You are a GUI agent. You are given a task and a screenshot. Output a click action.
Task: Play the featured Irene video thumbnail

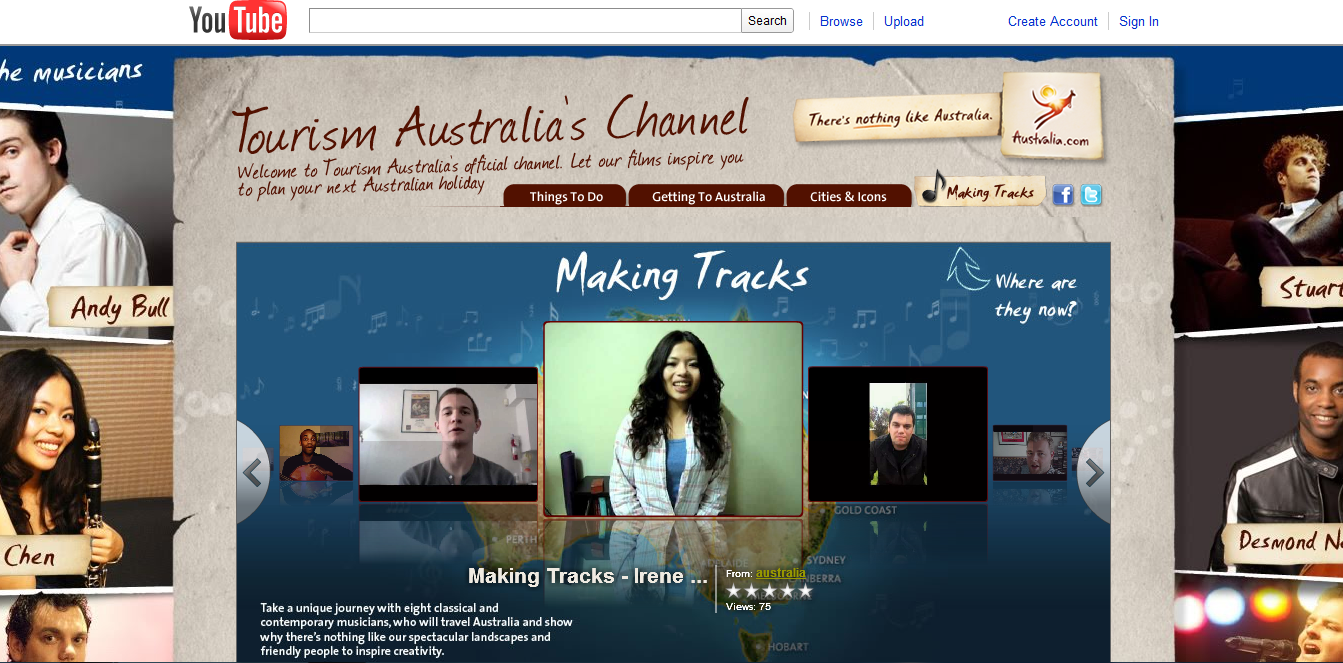673,419
